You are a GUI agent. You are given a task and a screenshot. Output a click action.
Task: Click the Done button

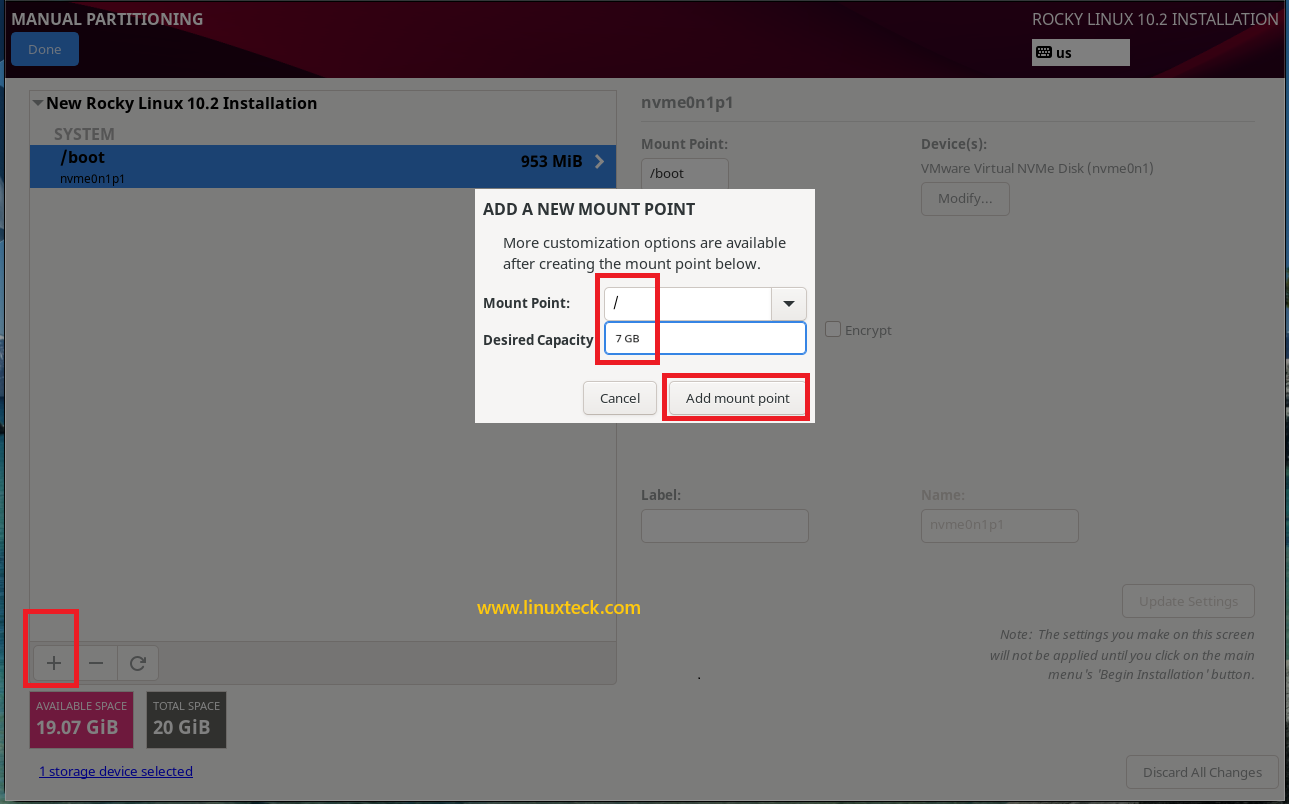click(x=45, y=49)
